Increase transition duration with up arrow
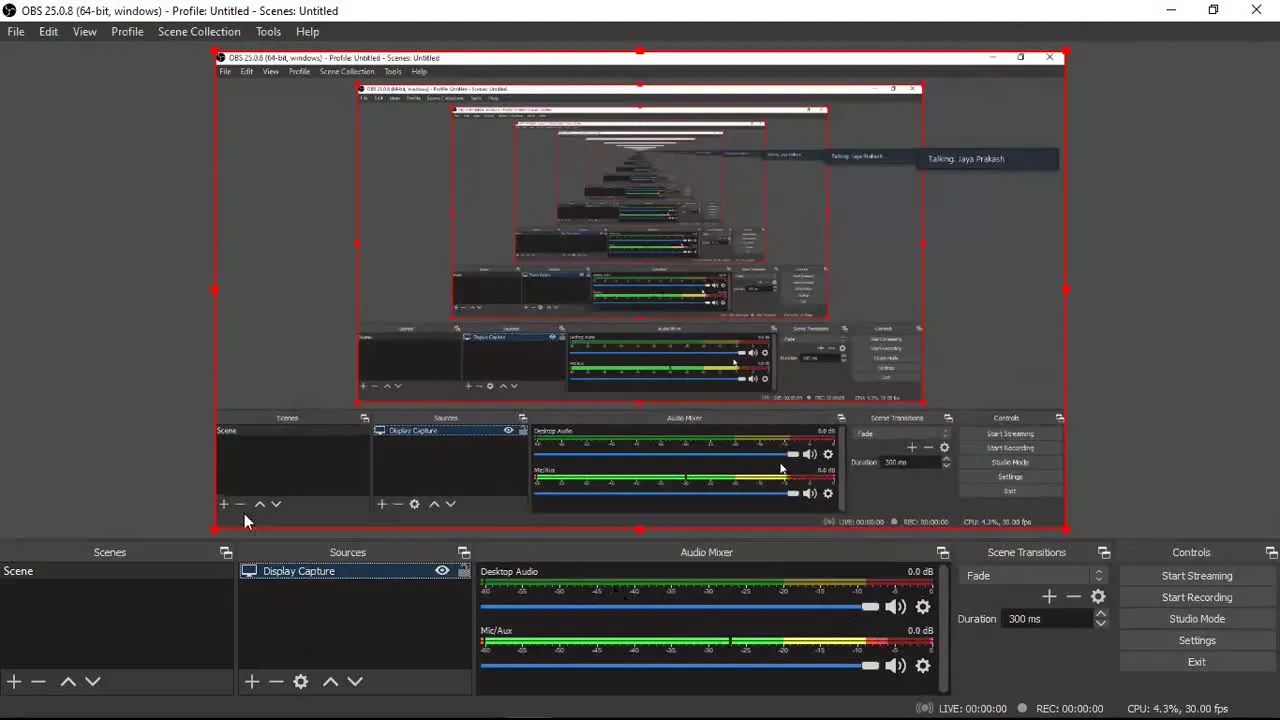 (x=1101, y=614)
